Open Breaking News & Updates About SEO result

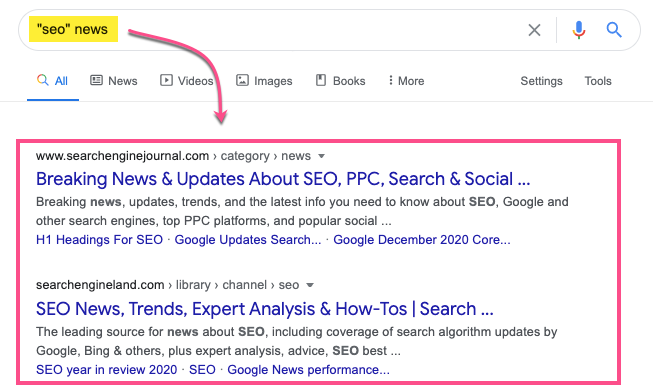[283, 179]
